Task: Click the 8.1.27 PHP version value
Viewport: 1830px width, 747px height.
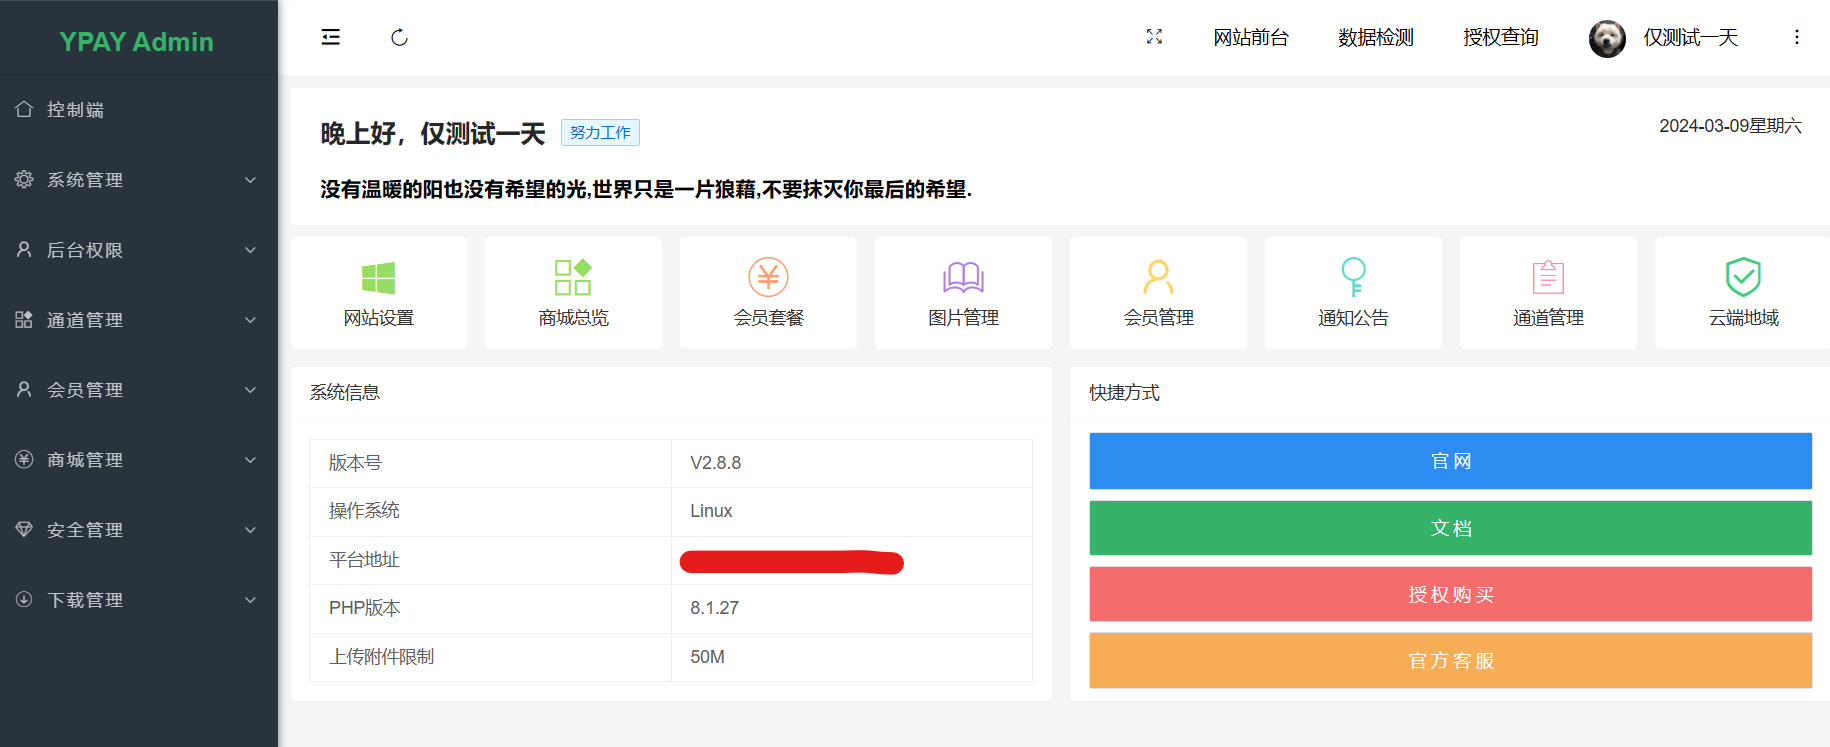Action: pyautogui.click(x=714, y=608)
